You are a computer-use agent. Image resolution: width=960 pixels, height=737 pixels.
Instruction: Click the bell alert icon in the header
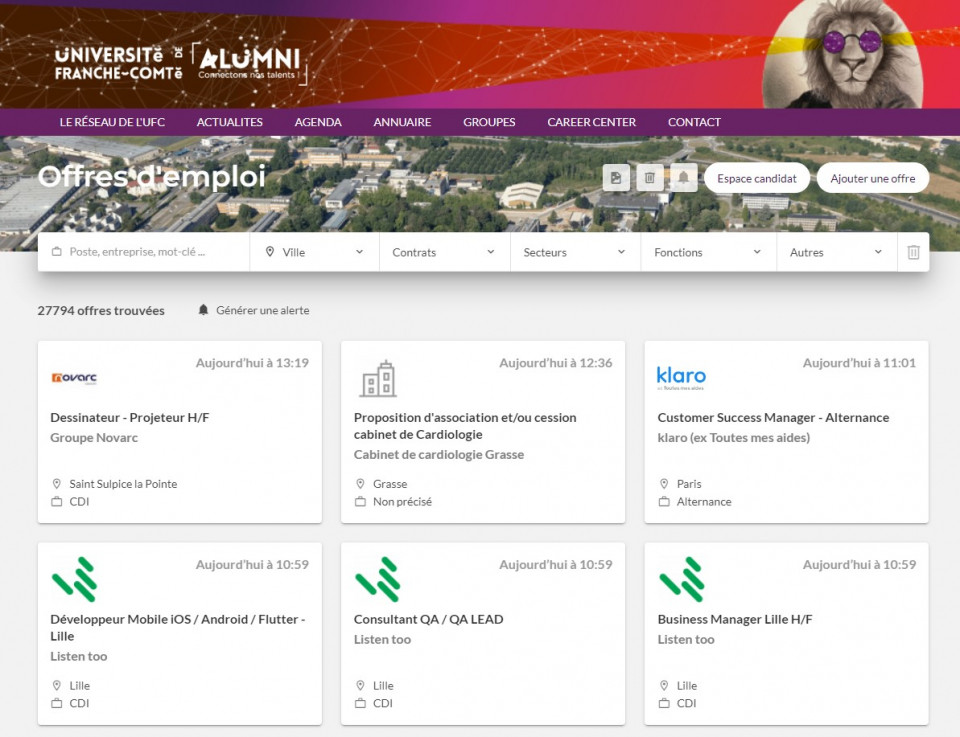(x=683, y=178)
